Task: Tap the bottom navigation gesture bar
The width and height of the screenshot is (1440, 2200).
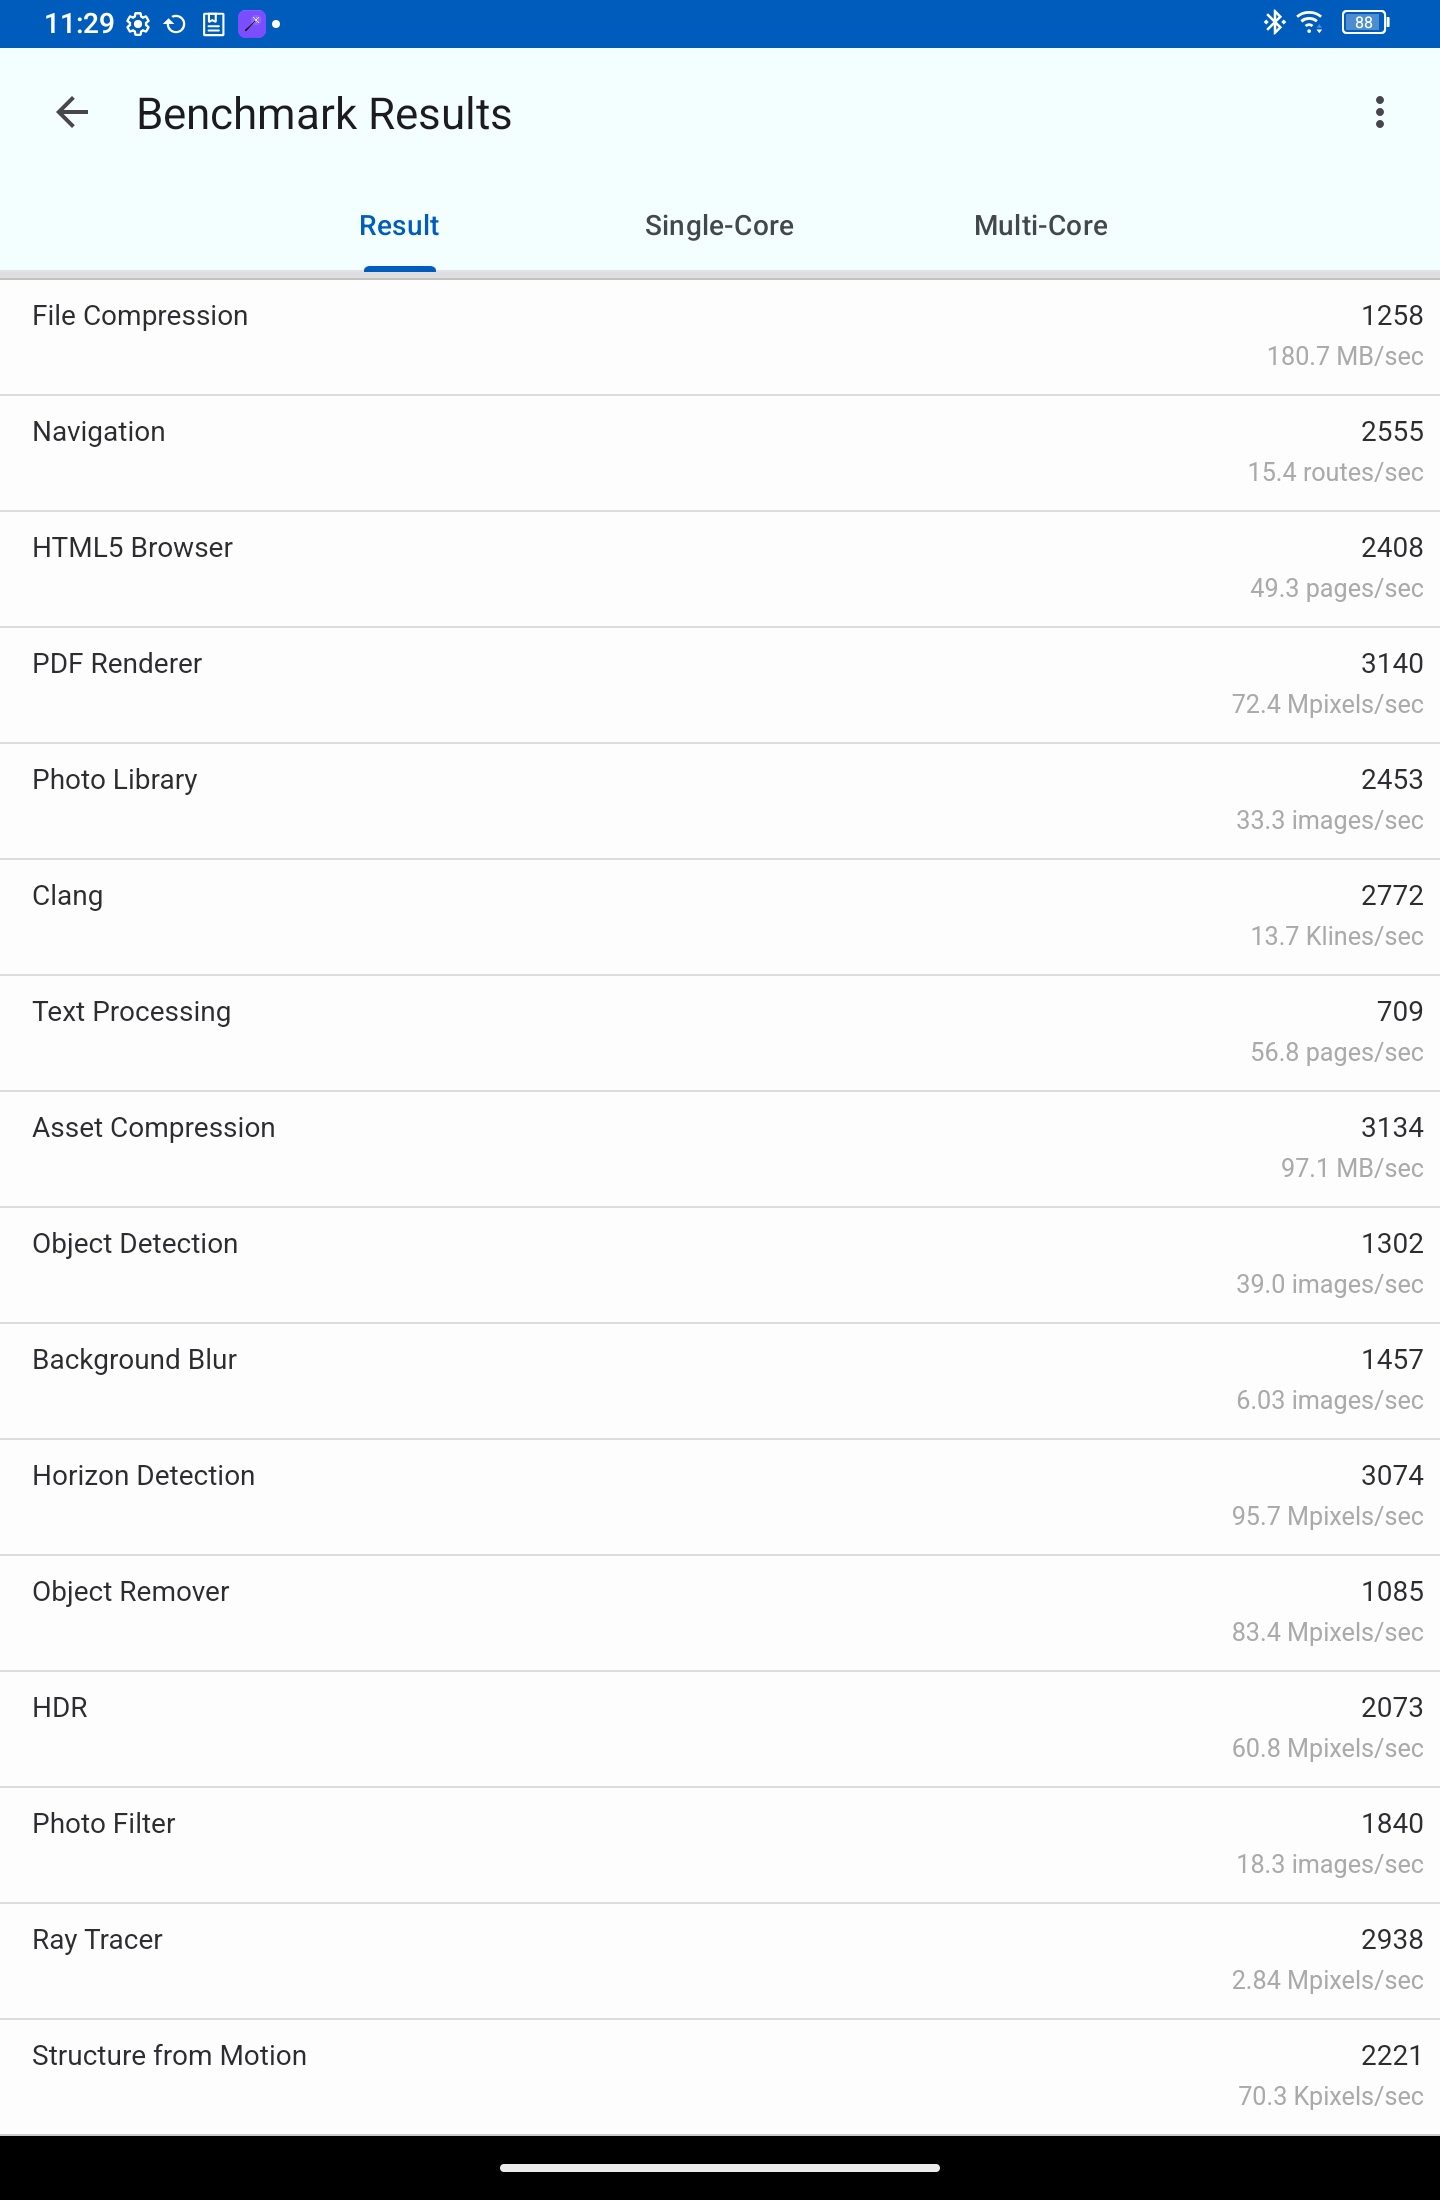Action: pyautogui.click(x=720, y=2168)
